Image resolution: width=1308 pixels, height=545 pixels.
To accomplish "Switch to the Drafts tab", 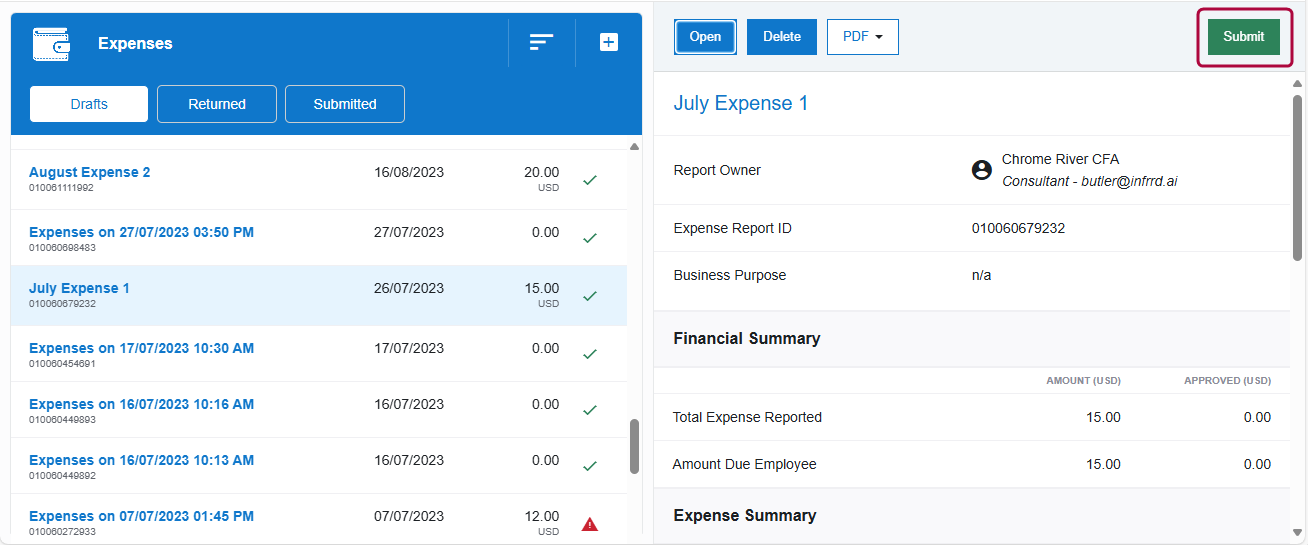I will 89,104.
